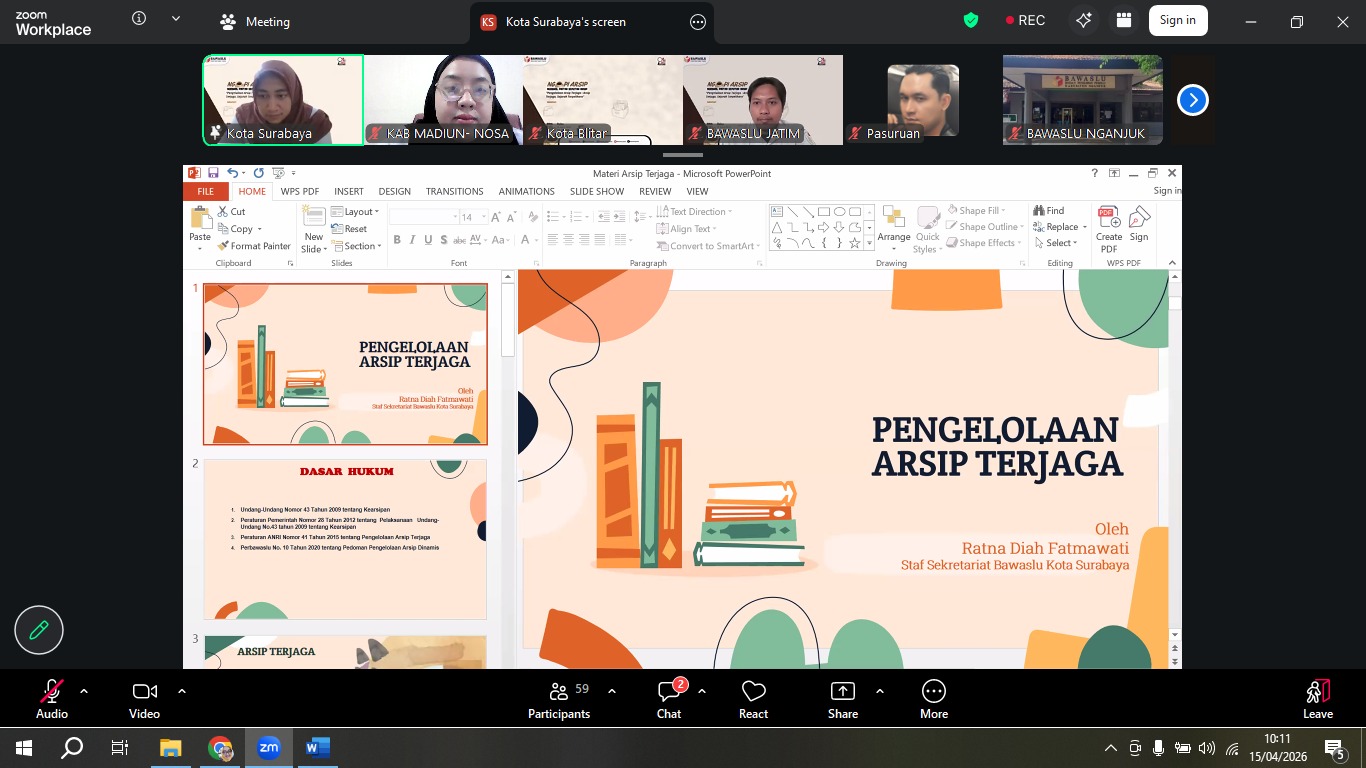1366x768 pixels.
Task: Apply underline formatting to text
Action: 428,240
